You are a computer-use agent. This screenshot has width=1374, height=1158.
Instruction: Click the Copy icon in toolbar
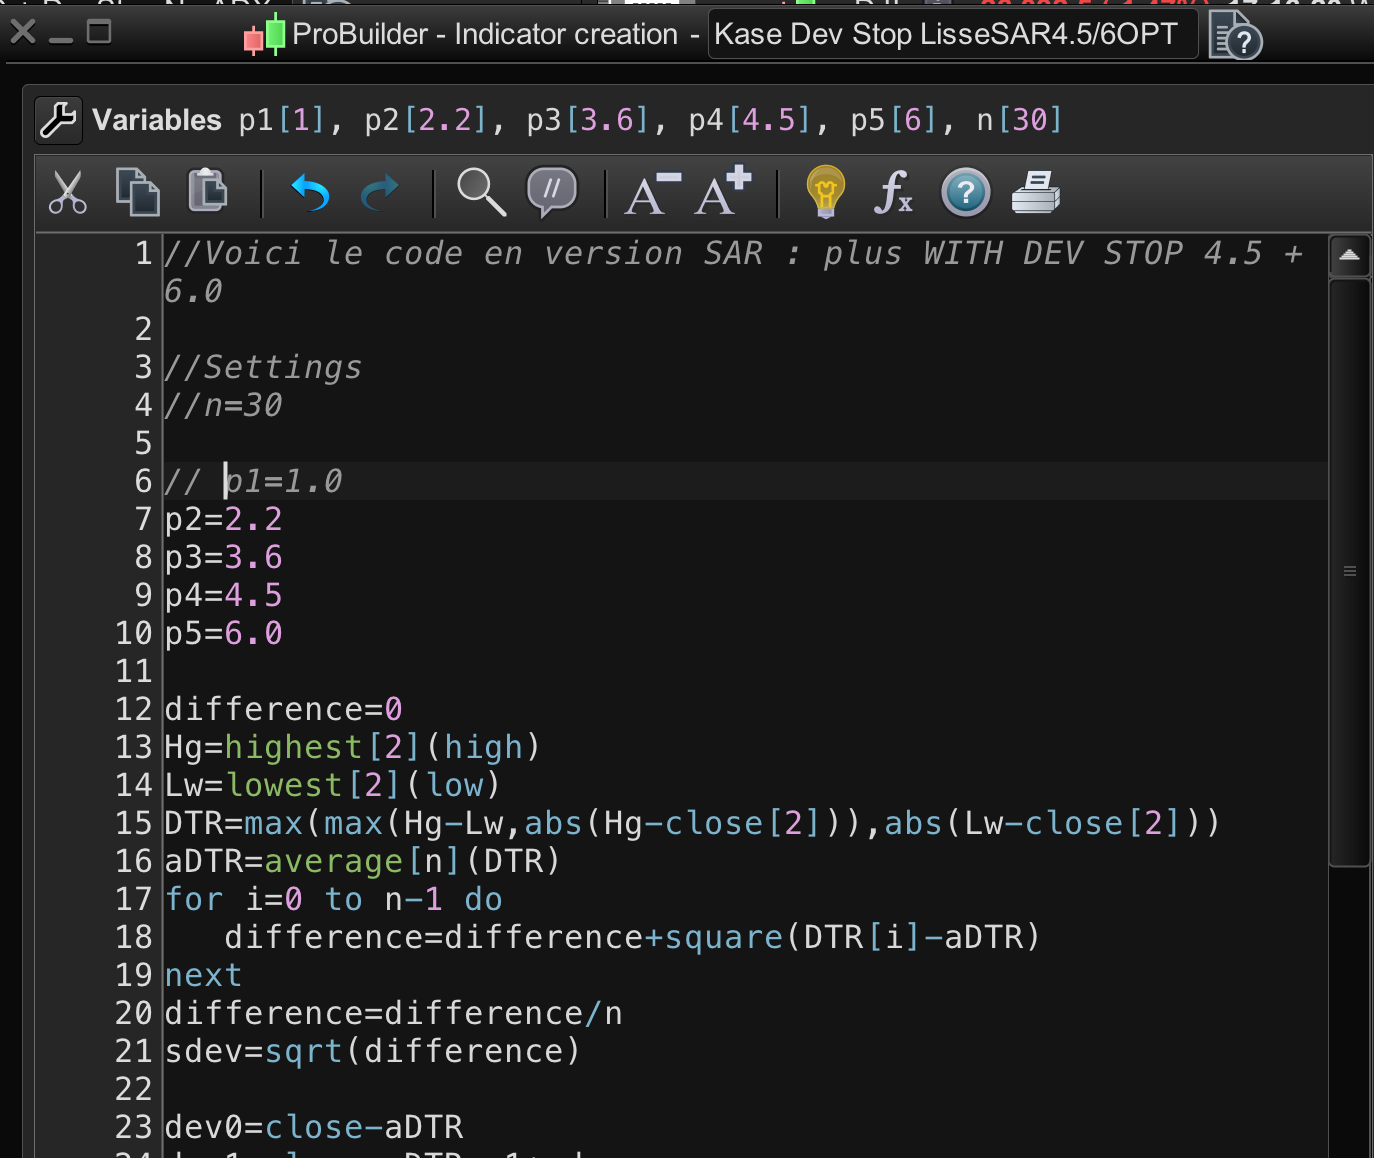pos(137,192)
